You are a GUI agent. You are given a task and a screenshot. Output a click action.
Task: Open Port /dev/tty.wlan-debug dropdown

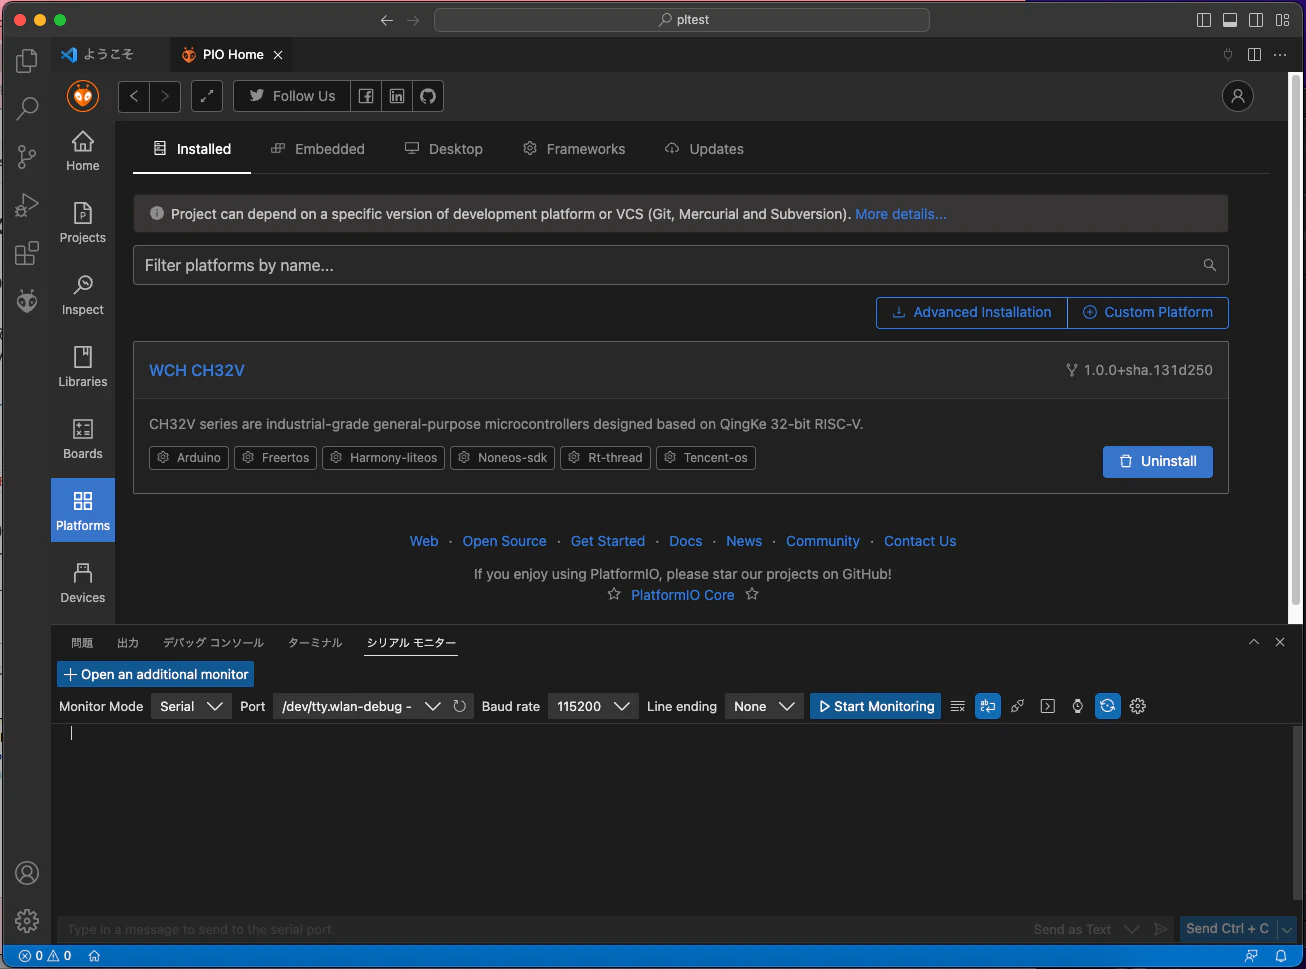(x=360, y=706)
